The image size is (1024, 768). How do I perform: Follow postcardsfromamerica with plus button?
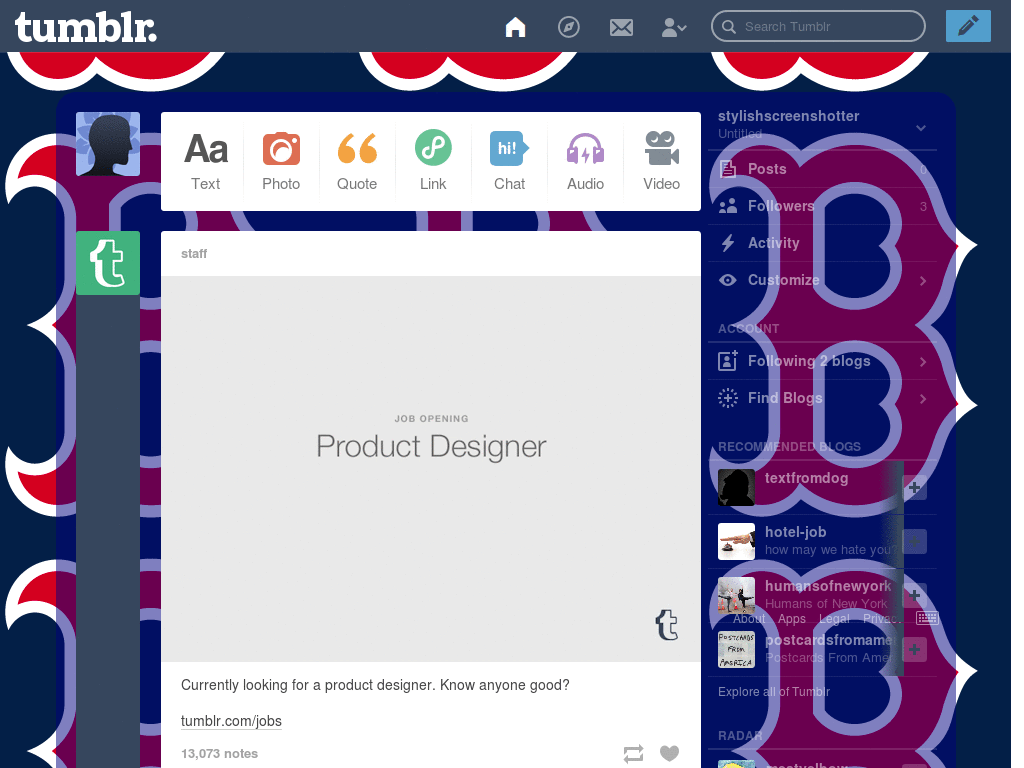click(914, 649)
